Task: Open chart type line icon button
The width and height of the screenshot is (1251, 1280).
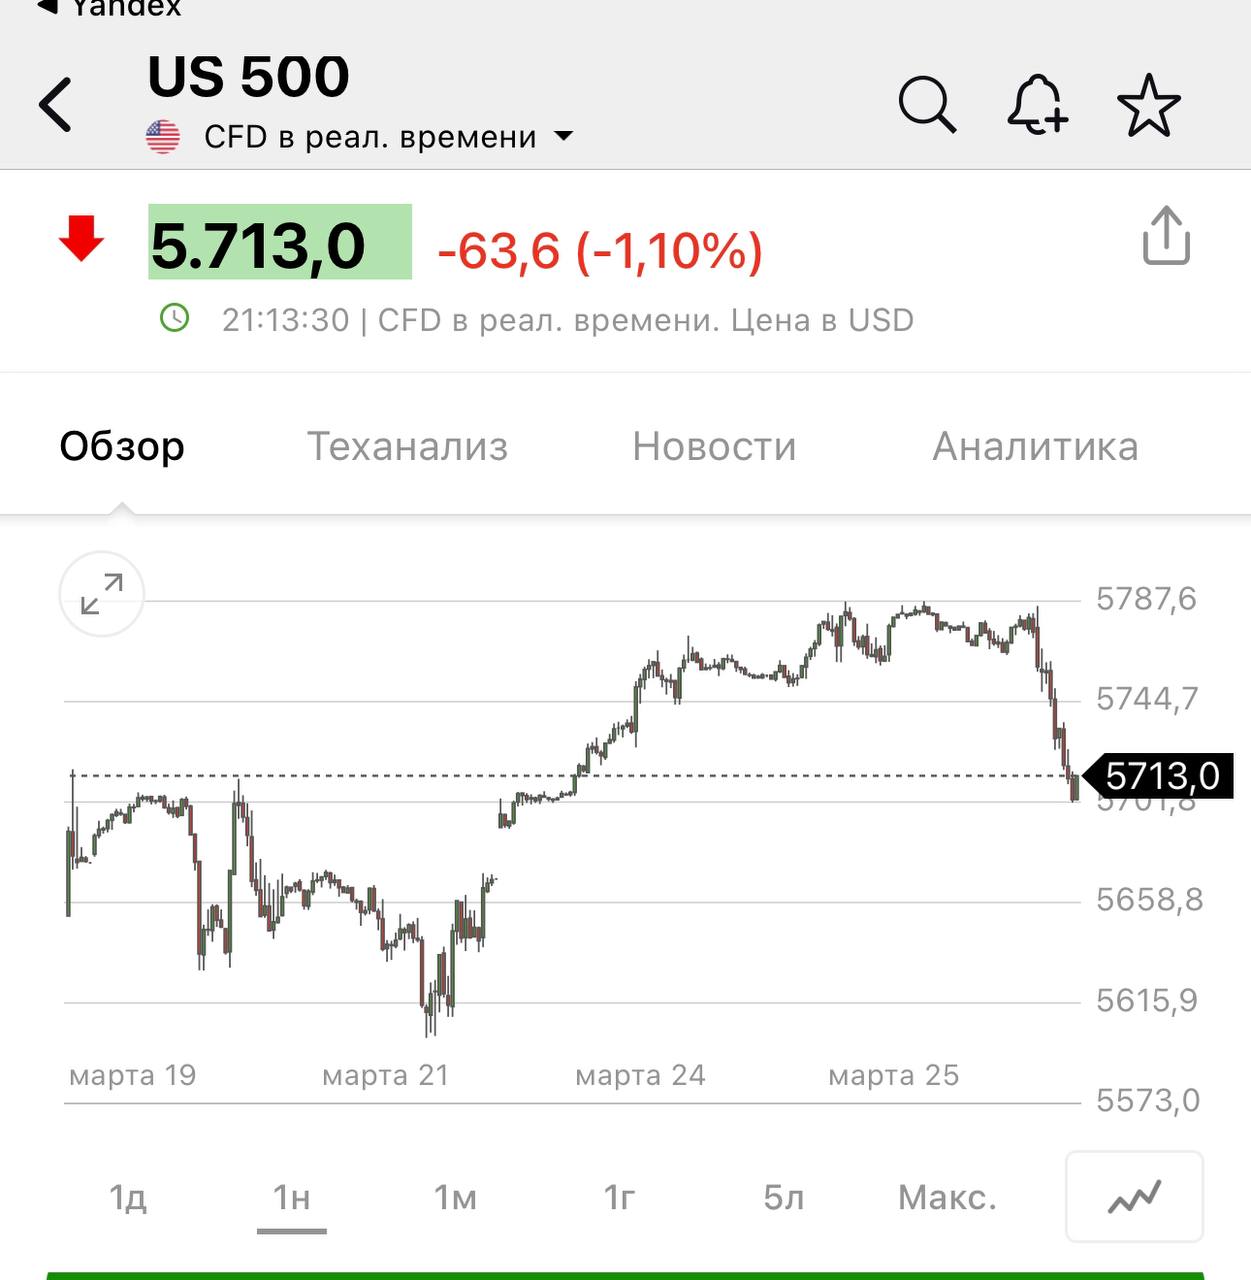Action: coord(1134,1196)
